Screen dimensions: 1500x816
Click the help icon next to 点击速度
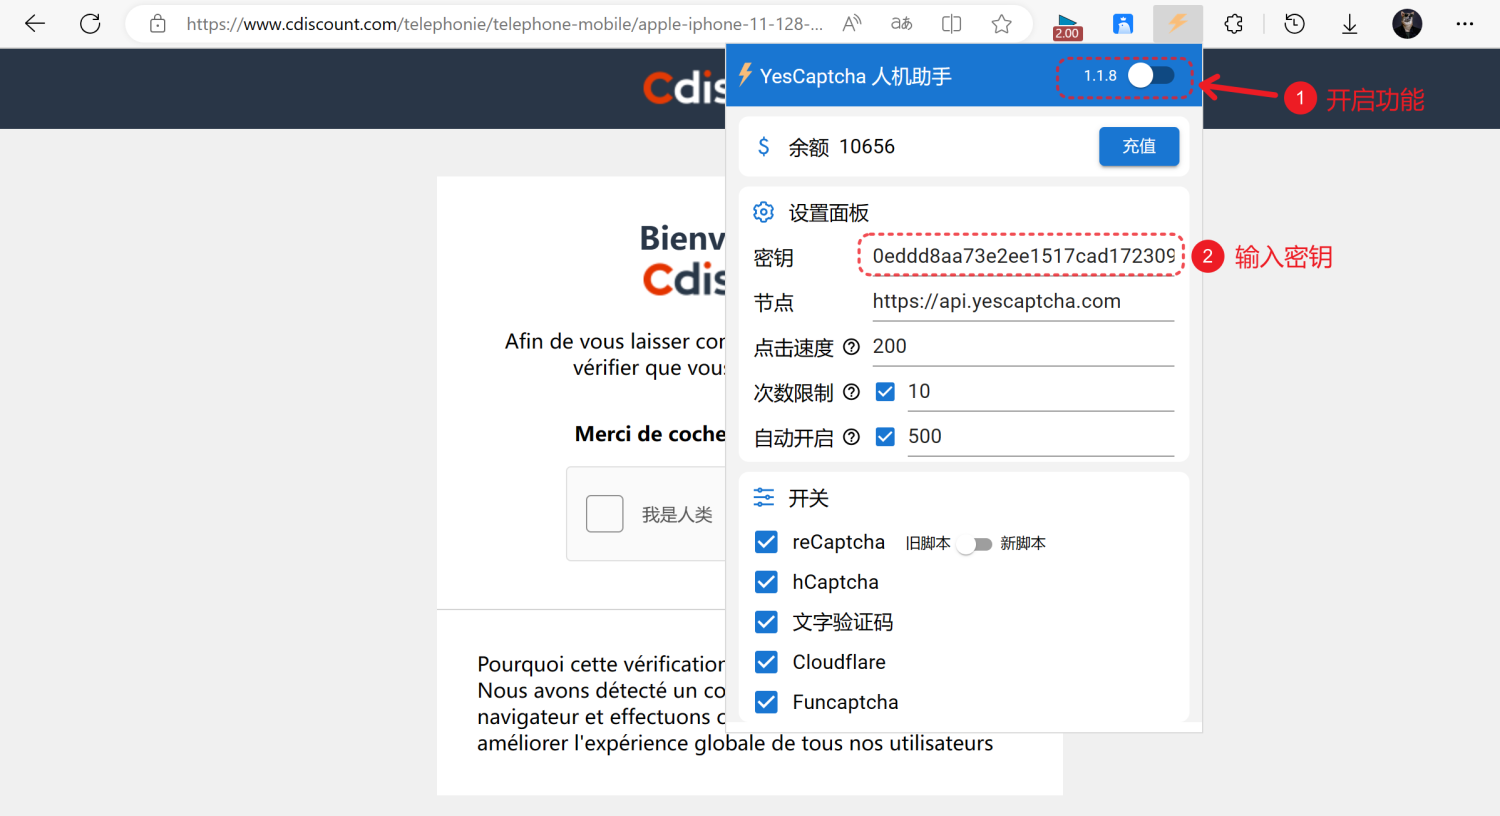point(851,347)
